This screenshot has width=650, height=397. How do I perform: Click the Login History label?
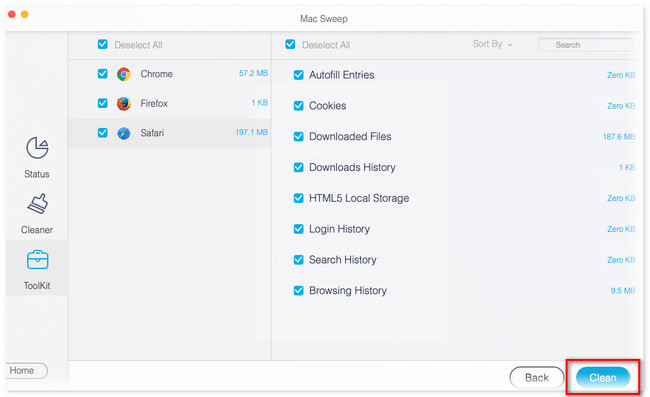339,229
